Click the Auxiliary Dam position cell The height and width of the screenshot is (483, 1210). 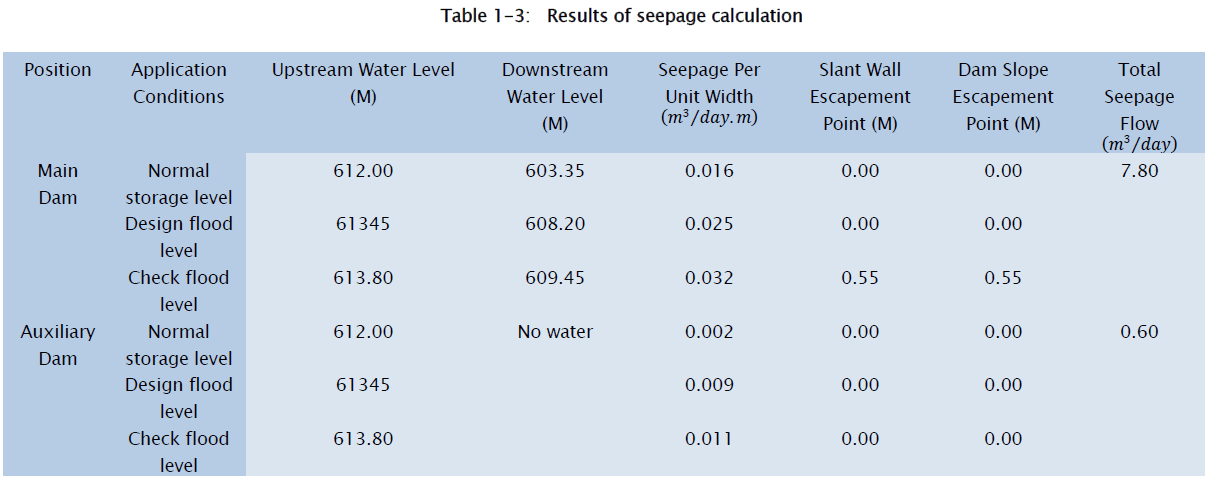tap(58, 345)
